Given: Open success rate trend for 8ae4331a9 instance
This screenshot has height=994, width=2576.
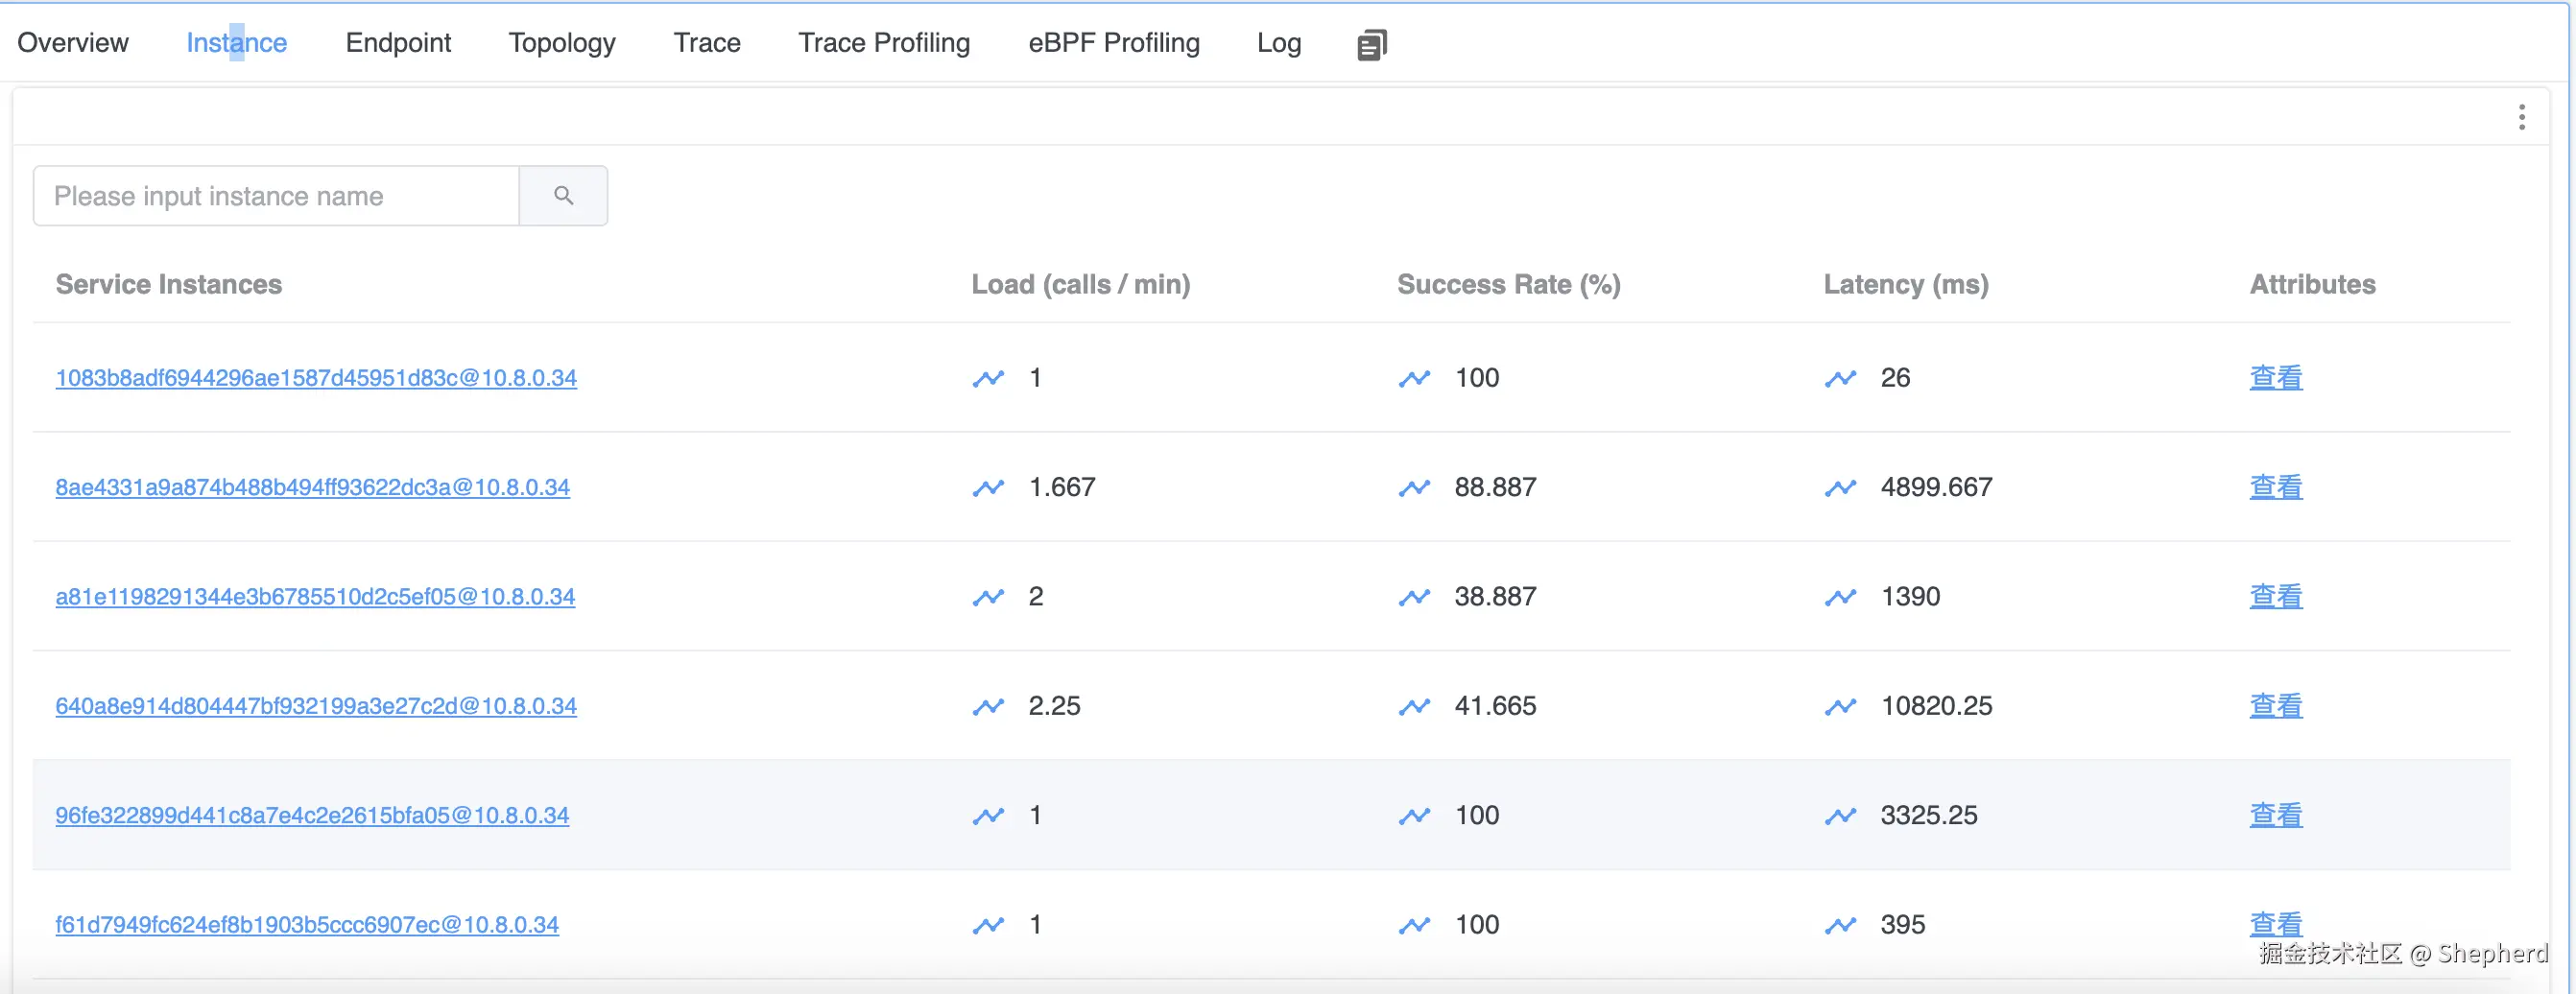Looking at the screenshot, I should [1414, 488].
